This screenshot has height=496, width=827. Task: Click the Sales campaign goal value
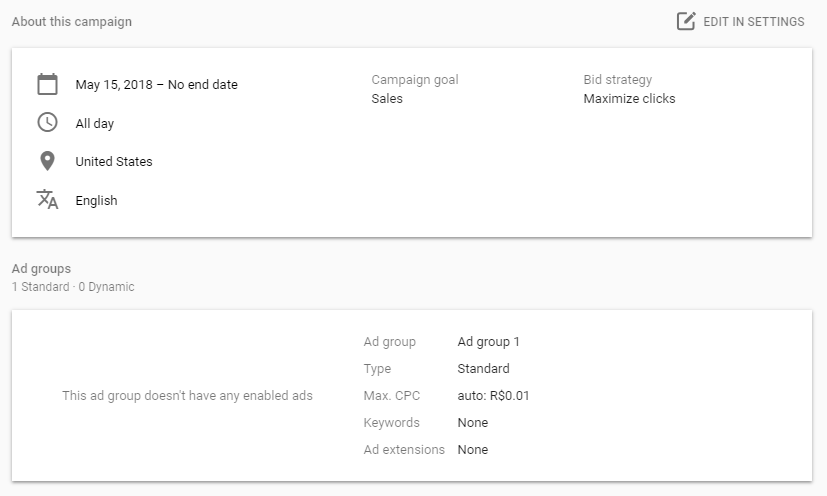(387, 99)
